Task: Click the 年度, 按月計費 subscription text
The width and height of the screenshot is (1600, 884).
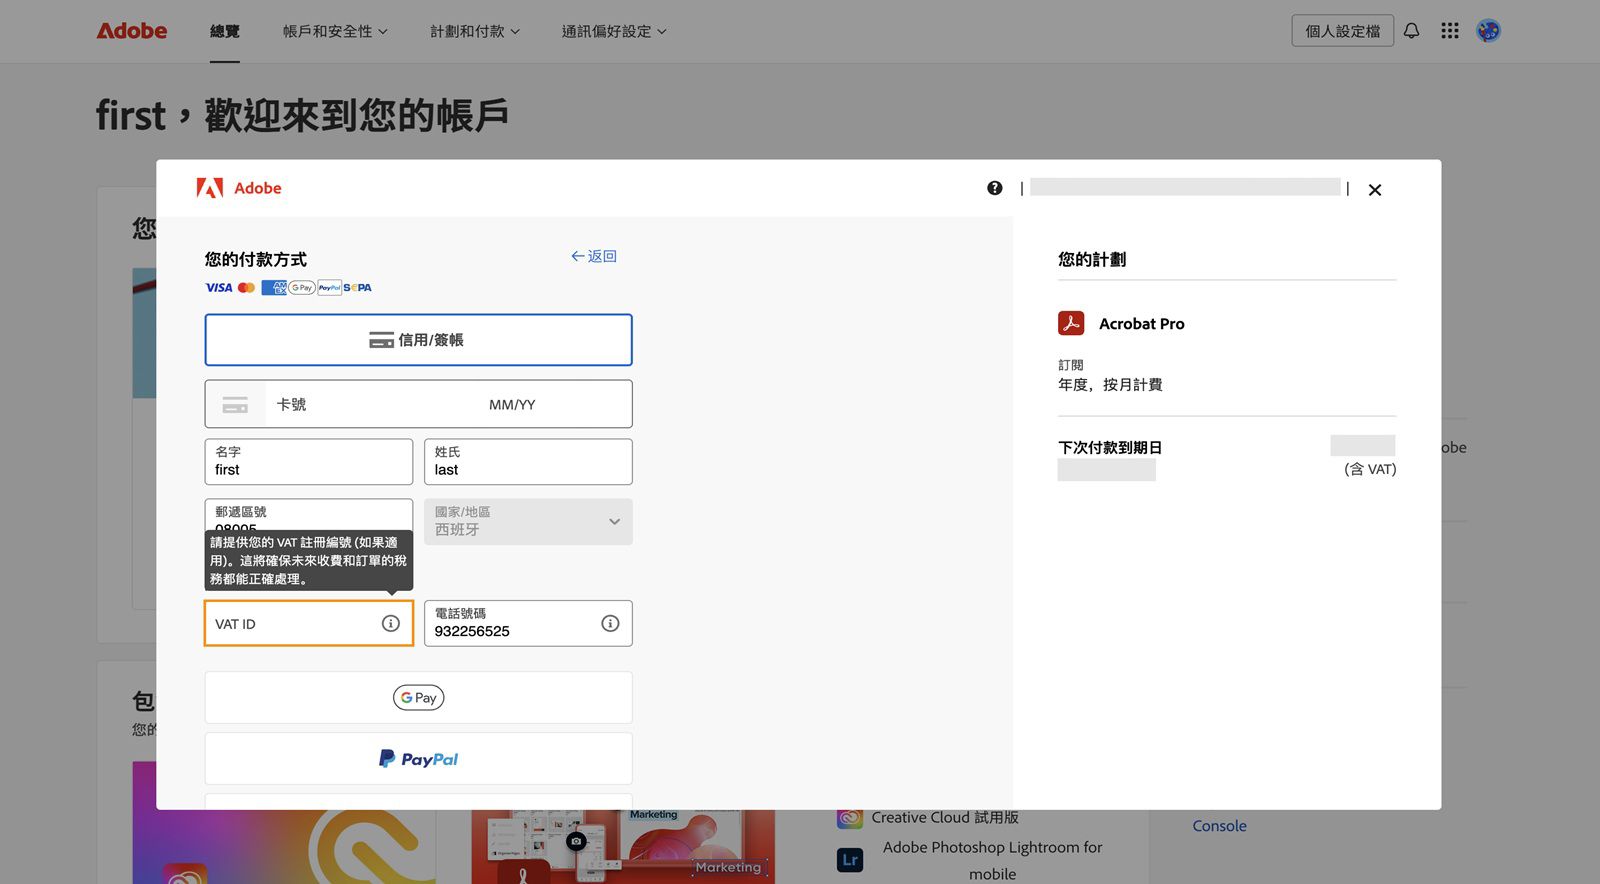Action: tap(1110, 385)
